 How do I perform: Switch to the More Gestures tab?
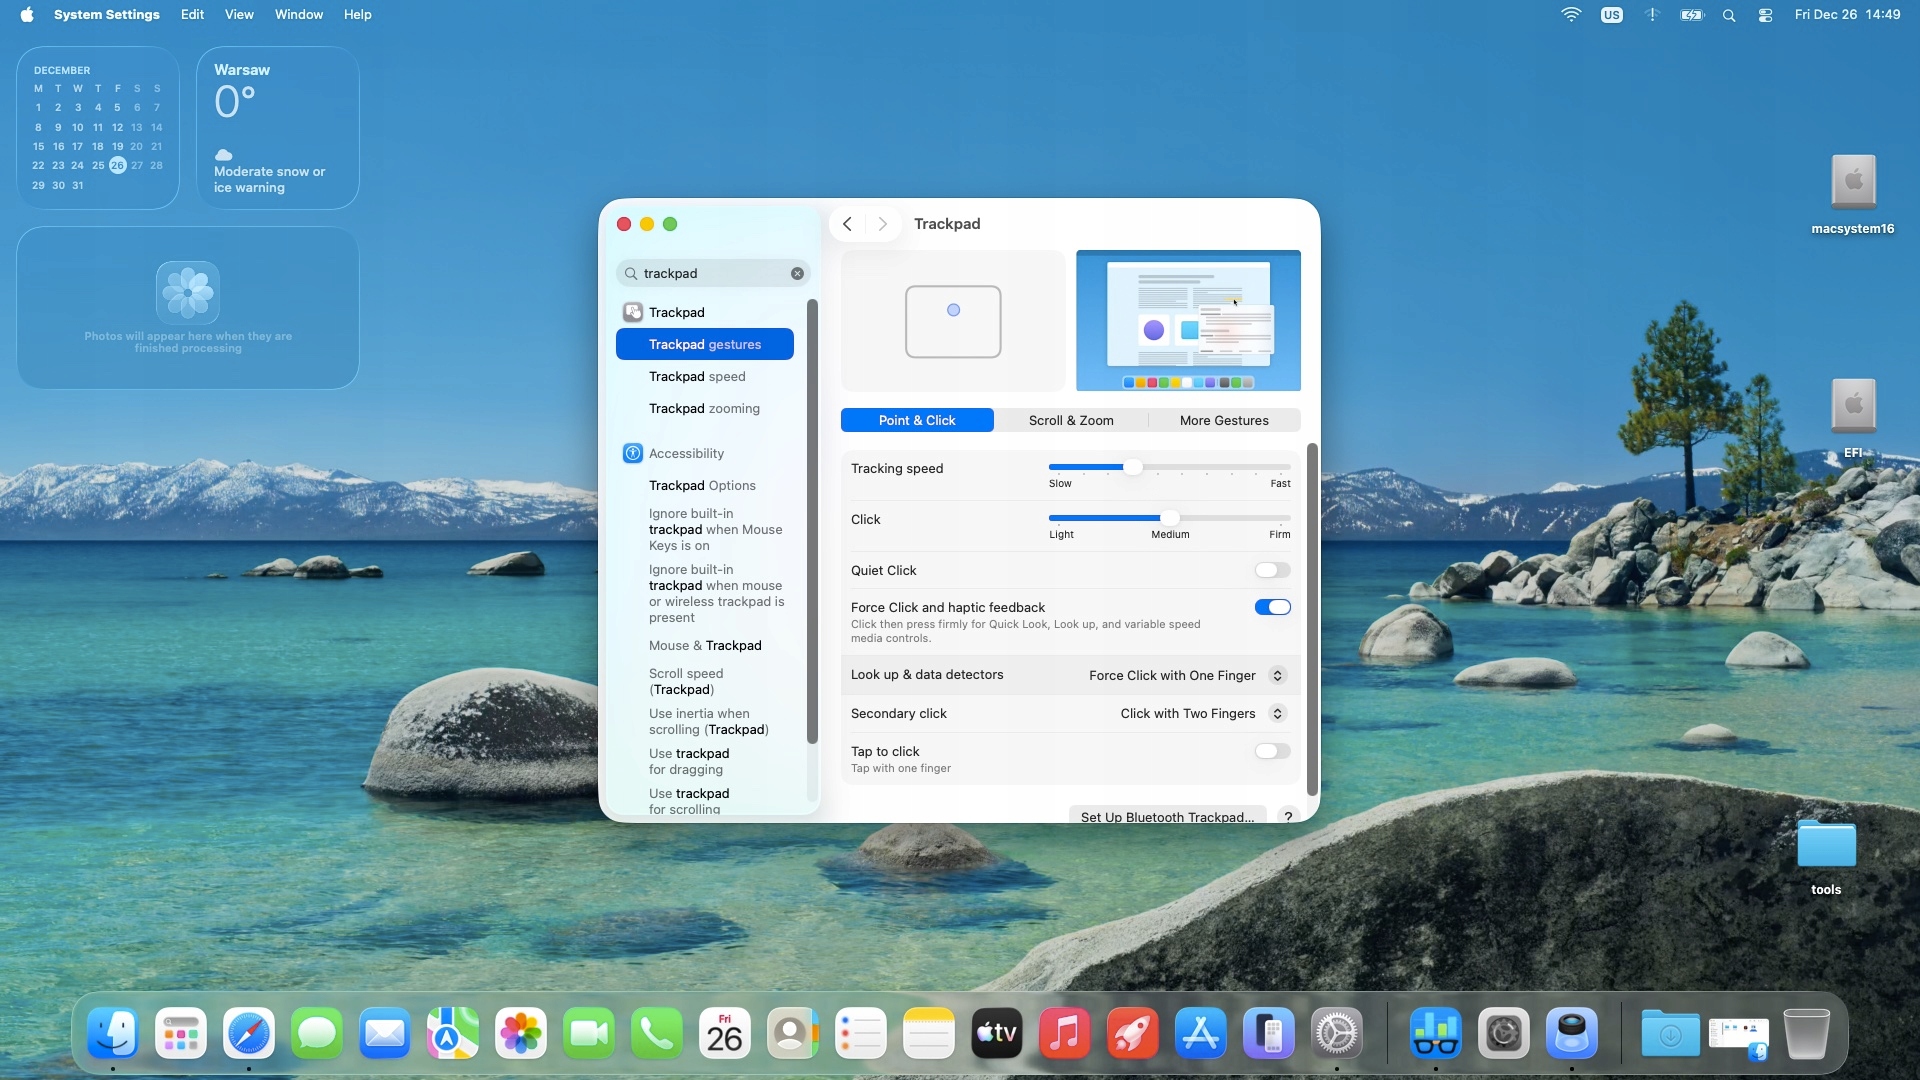click(x=1224, y=420)
